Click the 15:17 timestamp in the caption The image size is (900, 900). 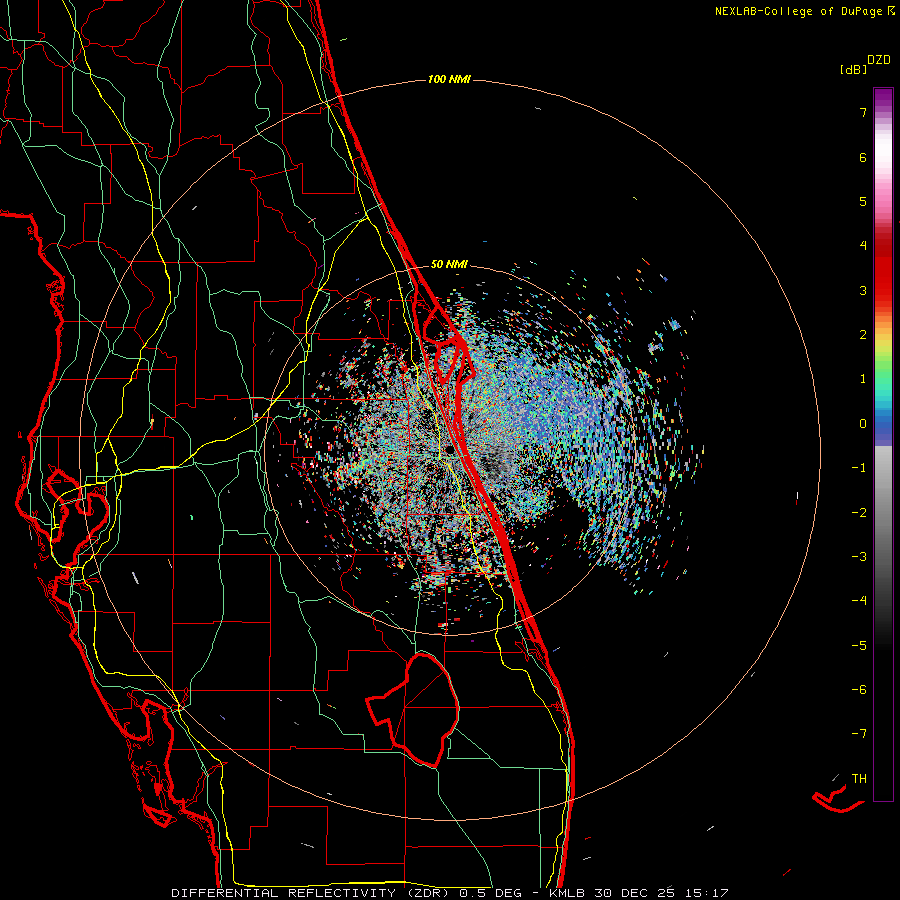(706, 893)
